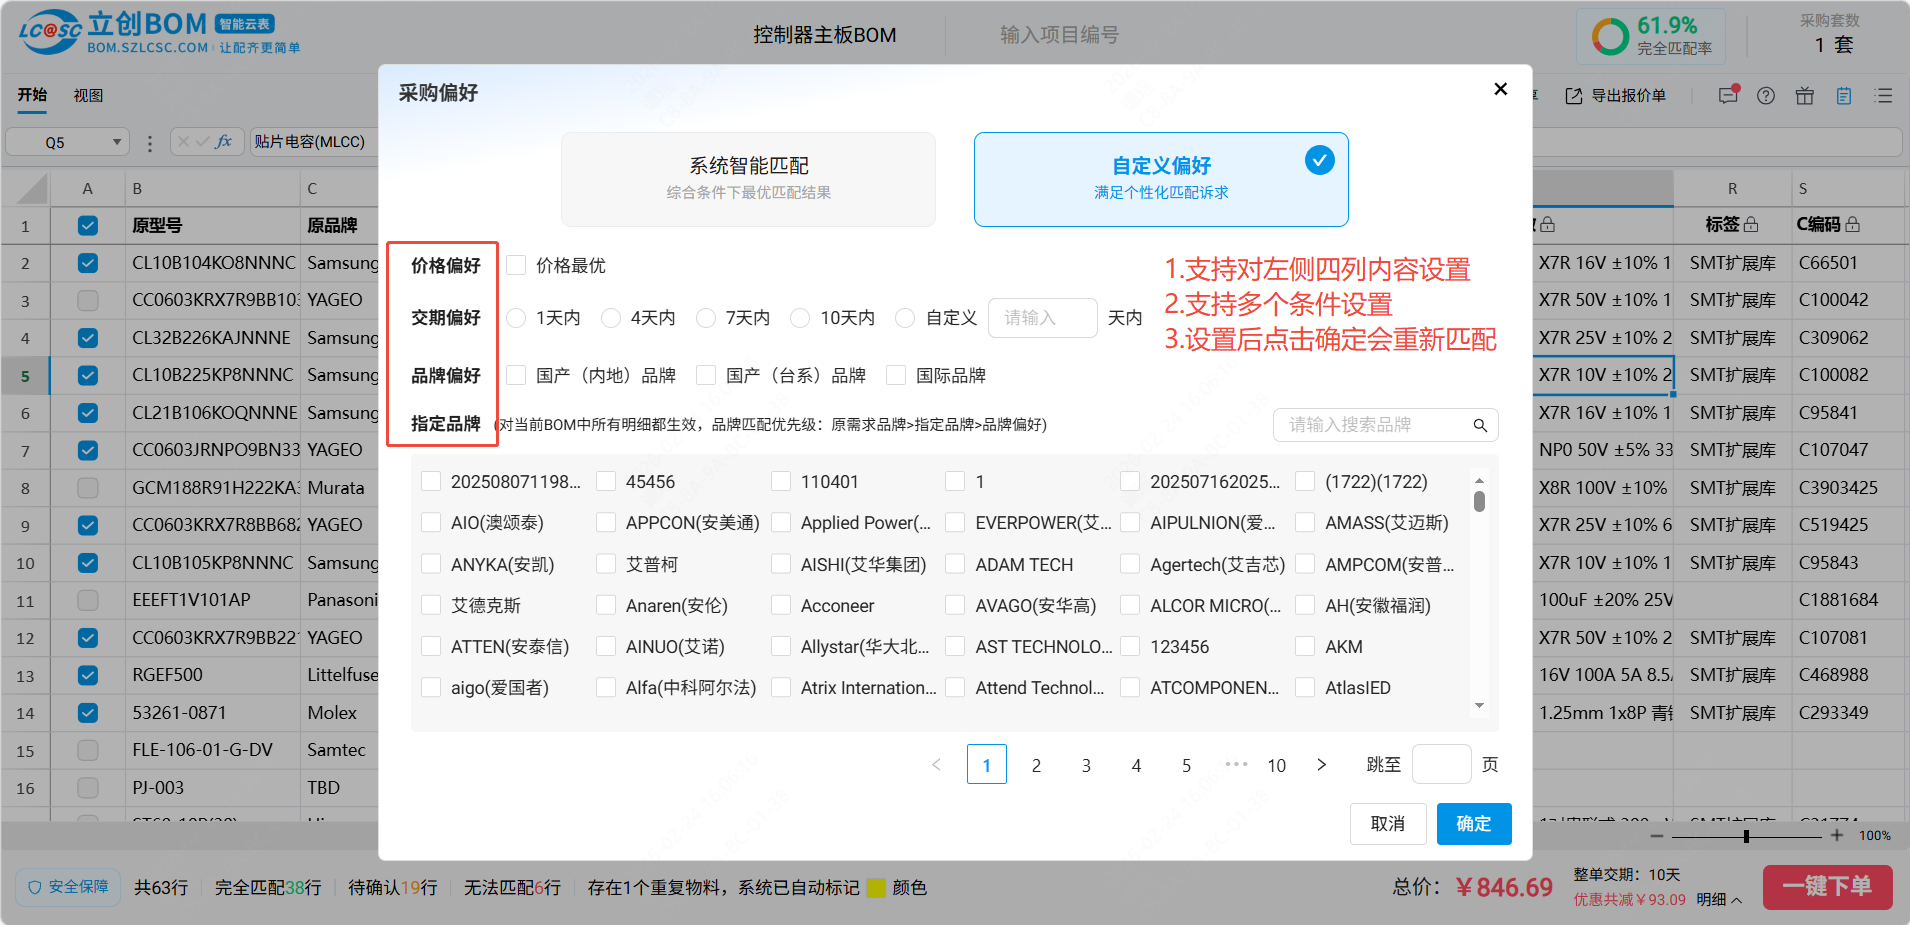The width and height of the screenshot is (1910, 925).
Task: Click the 取消 cancel button
Action: [1387, 823]
